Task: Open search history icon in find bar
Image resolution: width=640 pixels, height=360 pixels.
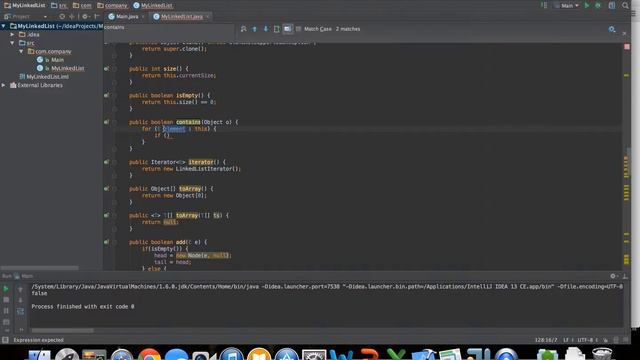Action: click(x=244, y=29)
